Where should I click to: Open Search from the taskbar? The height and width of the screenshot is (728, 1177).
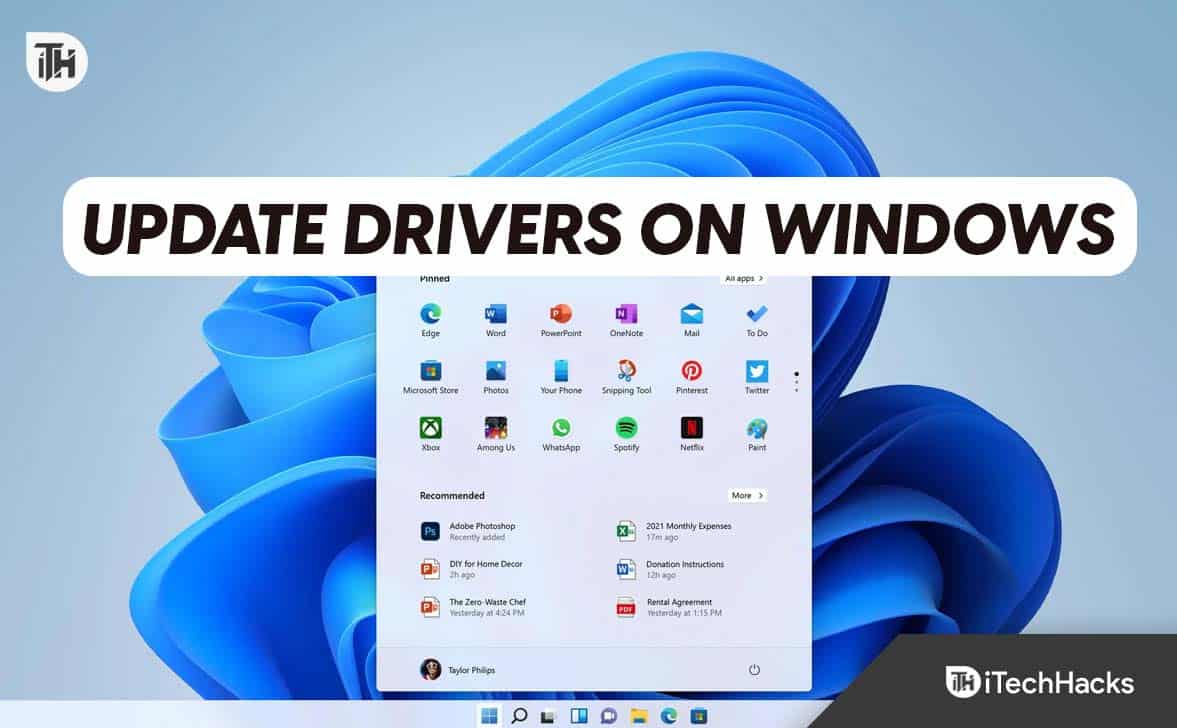[x=519, y=716]
